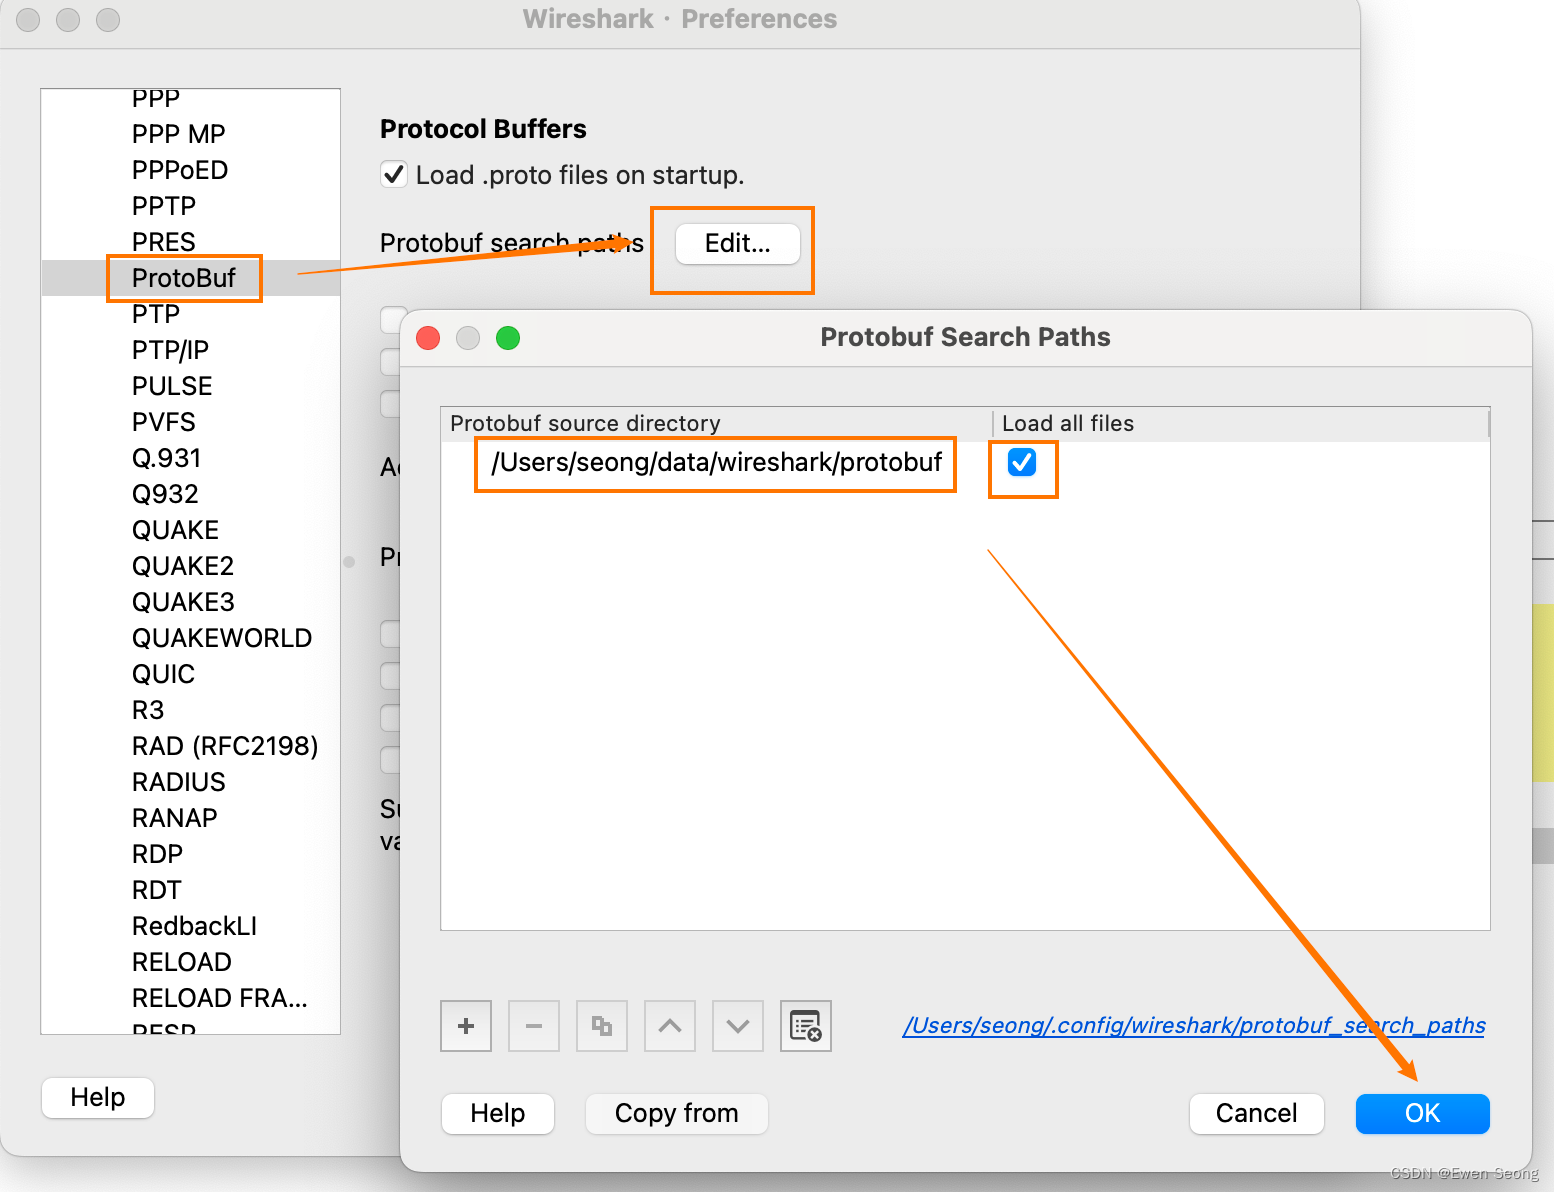
Task: Select QUAKE in the protocol list
Action: pos(191,530)
